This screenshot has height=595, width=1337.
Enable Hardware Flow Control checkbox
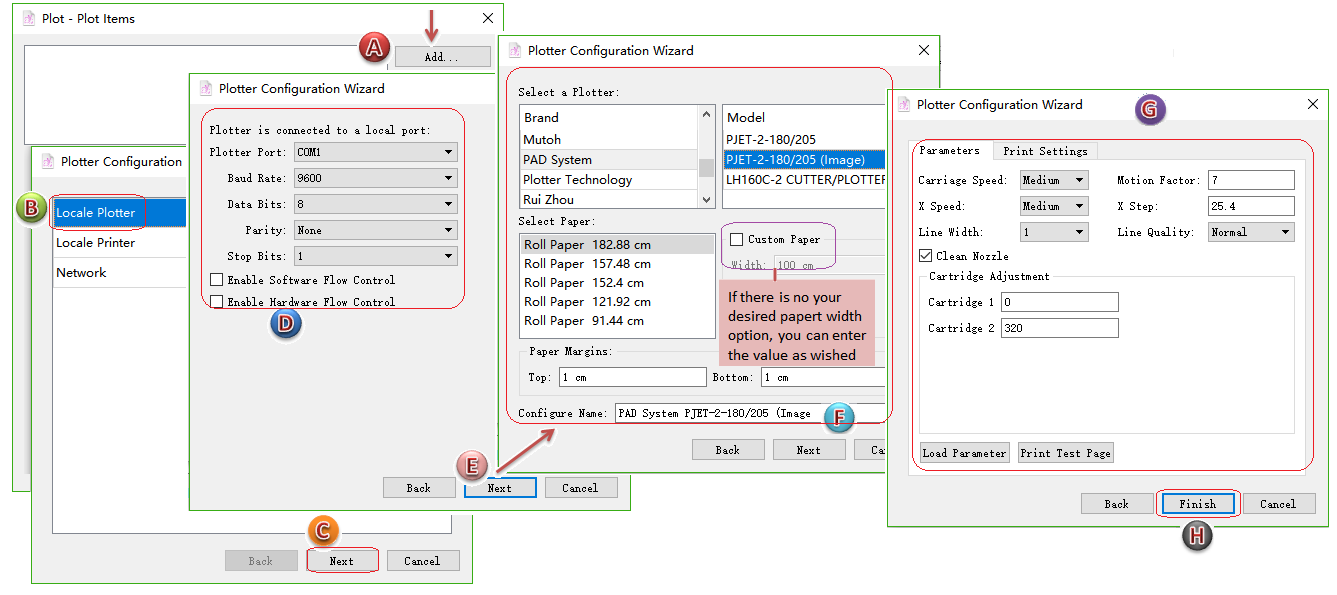point(217,302)
